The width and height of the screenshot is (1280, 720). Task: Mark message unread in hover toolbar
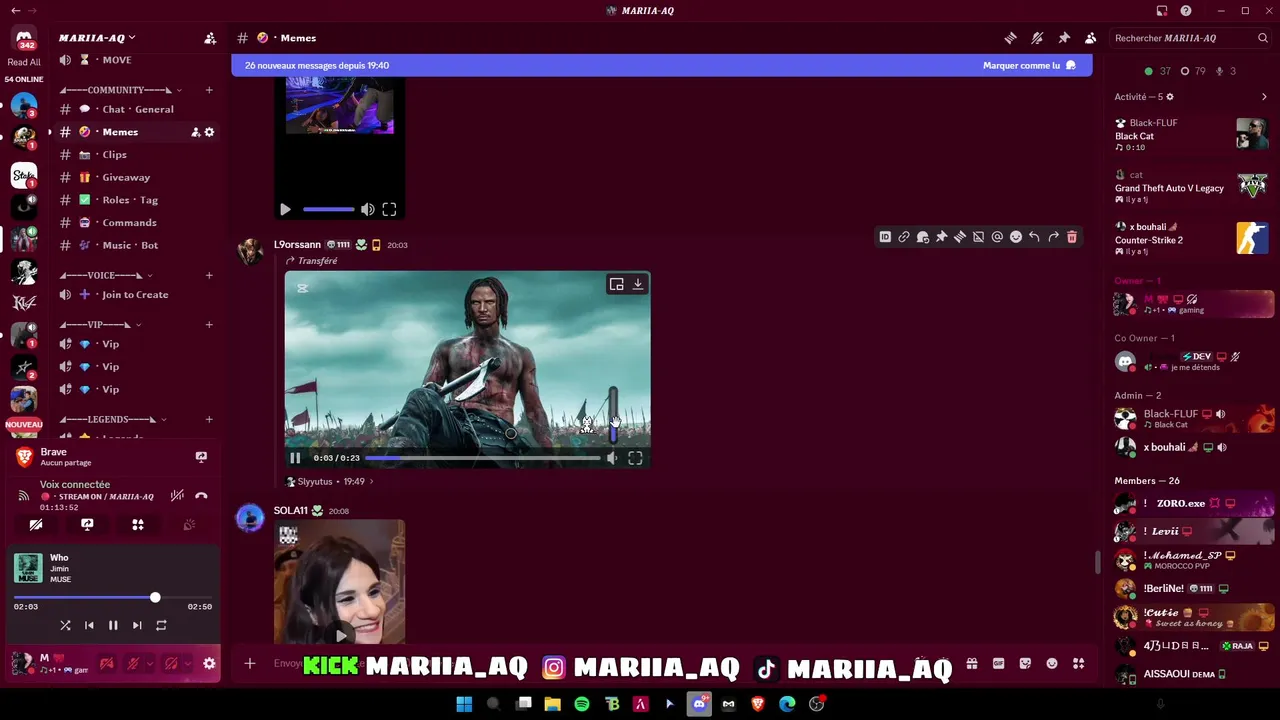tap(923, 237)
